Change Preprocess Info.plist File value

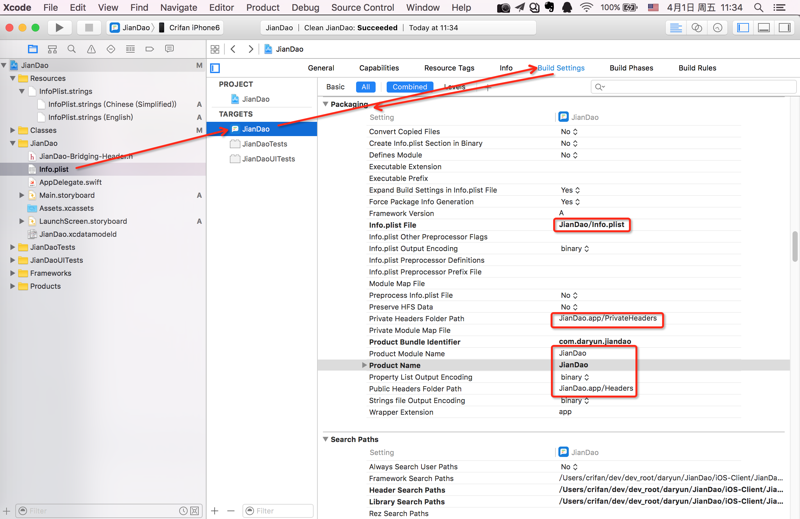(569, 295)
